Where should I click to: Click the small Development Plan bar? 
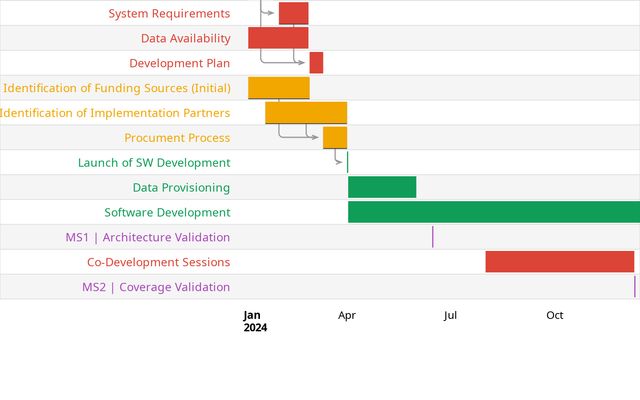[316, 63]
